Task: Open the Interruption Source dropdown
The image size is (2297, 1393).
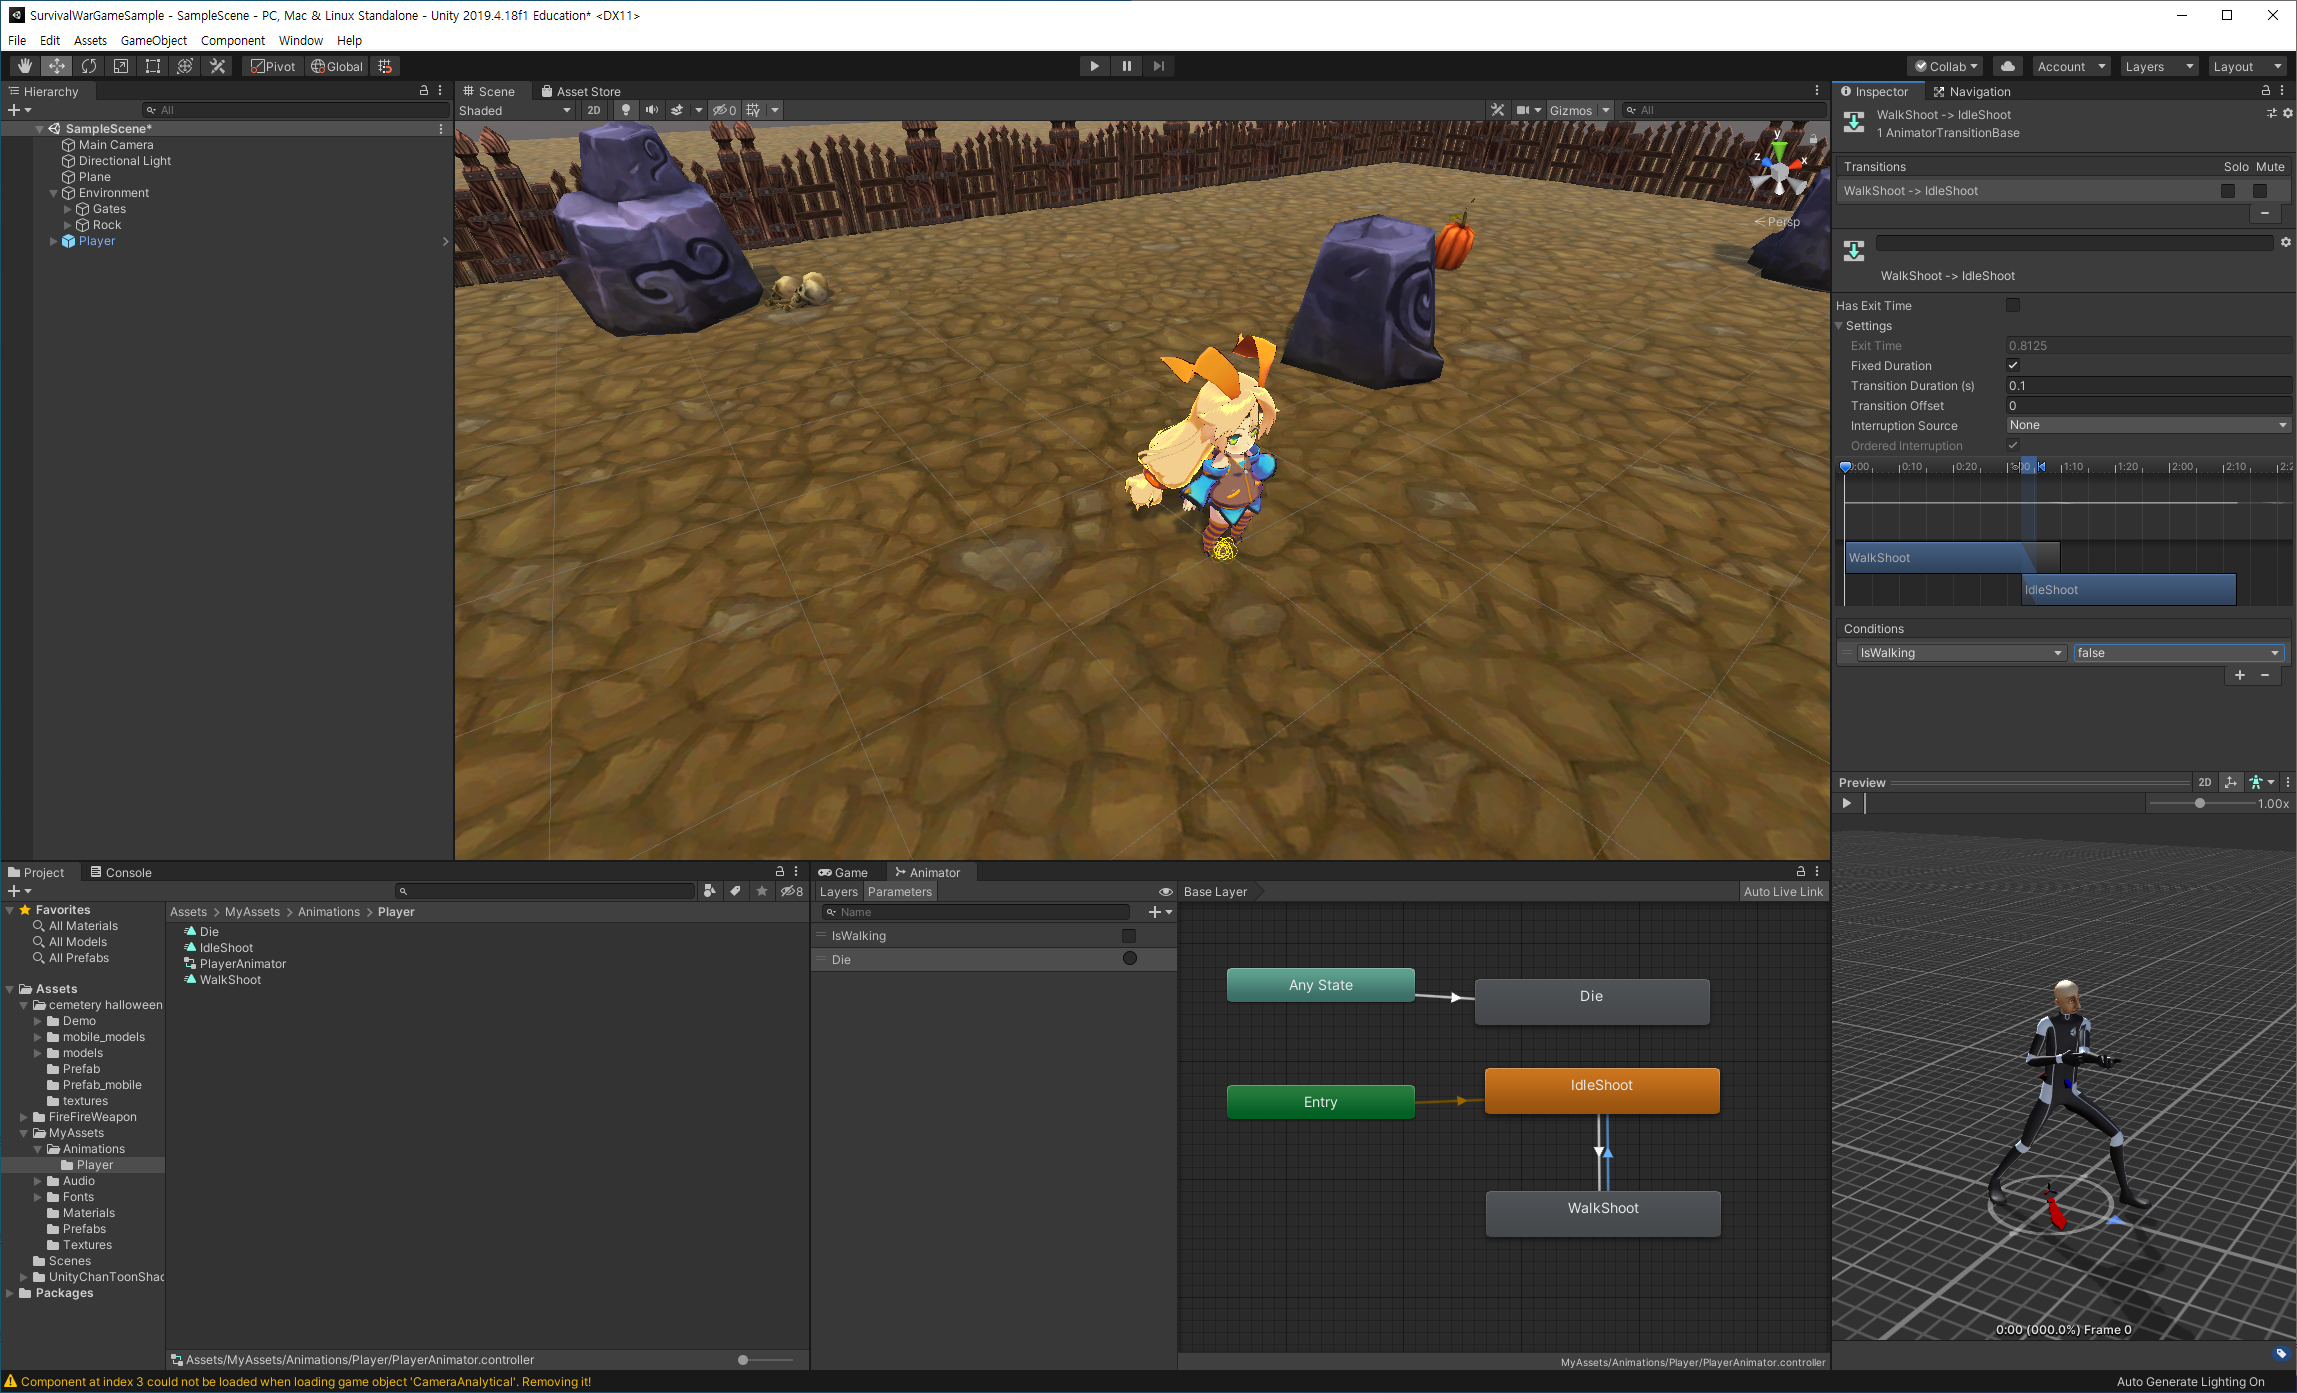Action: pos(2148,425)
